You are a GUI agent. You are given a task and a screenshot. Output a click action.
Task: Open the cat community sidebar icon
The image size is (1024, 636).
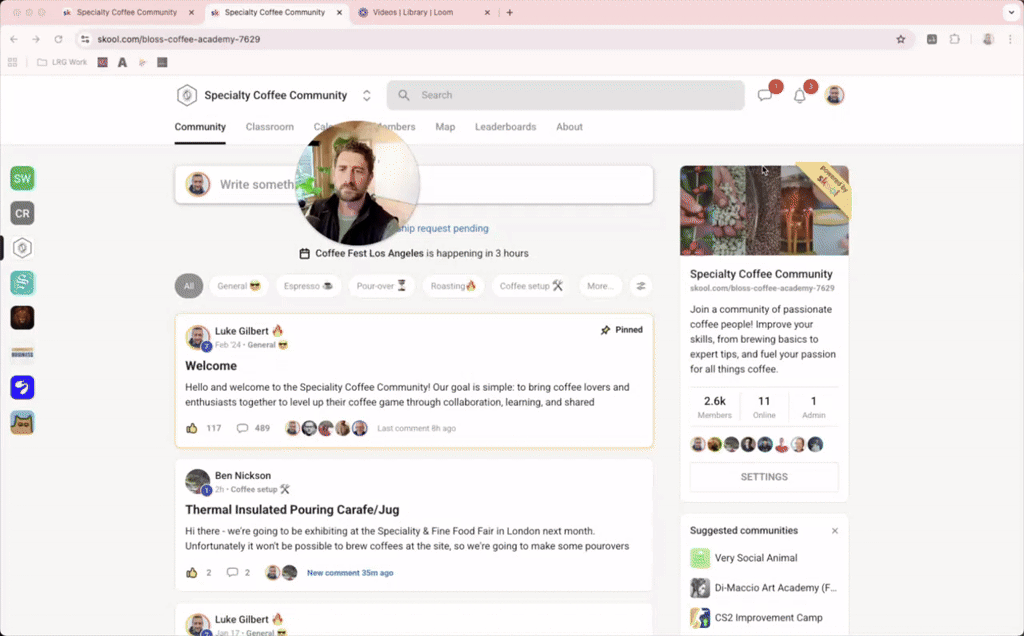click(22, 422)
